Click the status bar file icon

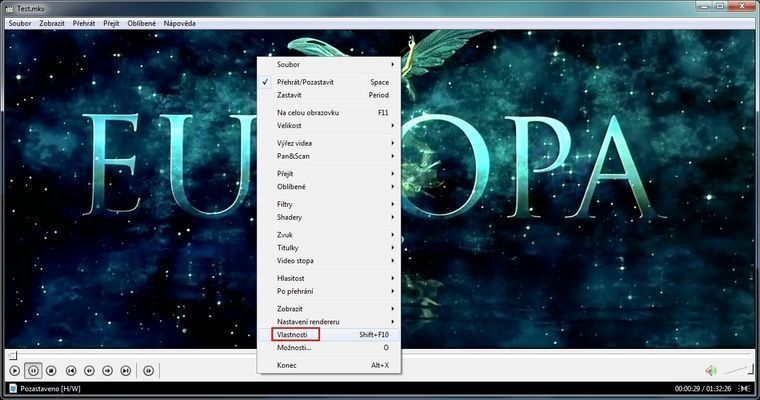click(13, 388)
